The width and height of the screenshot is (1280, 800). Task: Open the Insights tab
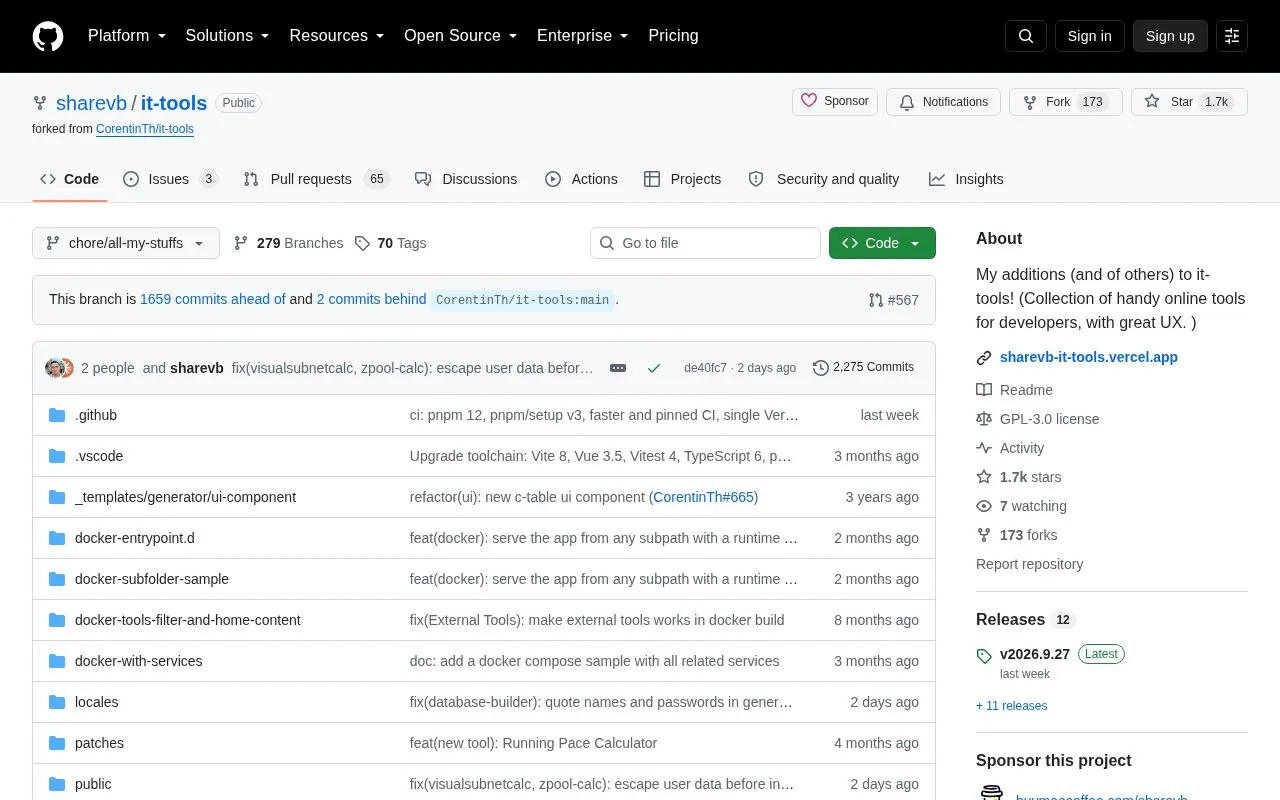pyautogui.click(x=966, y=179)
